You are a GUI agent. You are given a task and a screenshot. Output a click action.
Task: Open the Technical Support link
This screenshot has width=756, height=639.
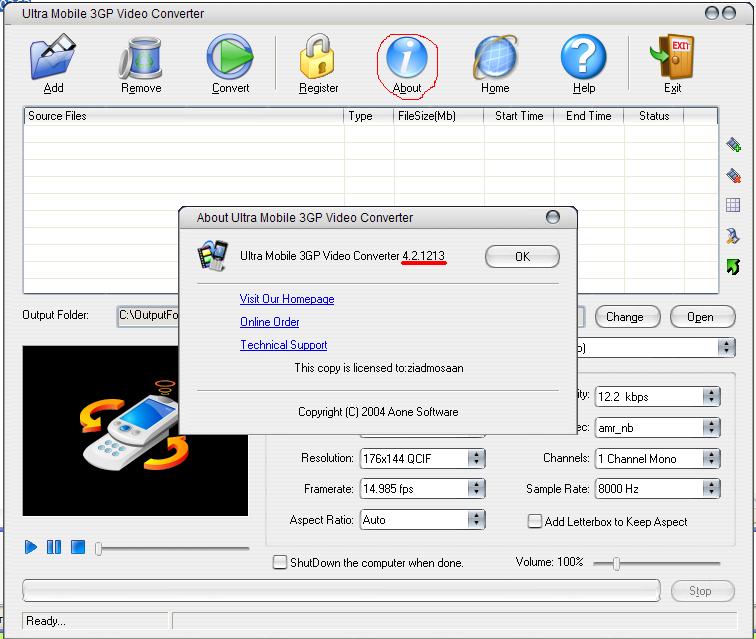283,345
